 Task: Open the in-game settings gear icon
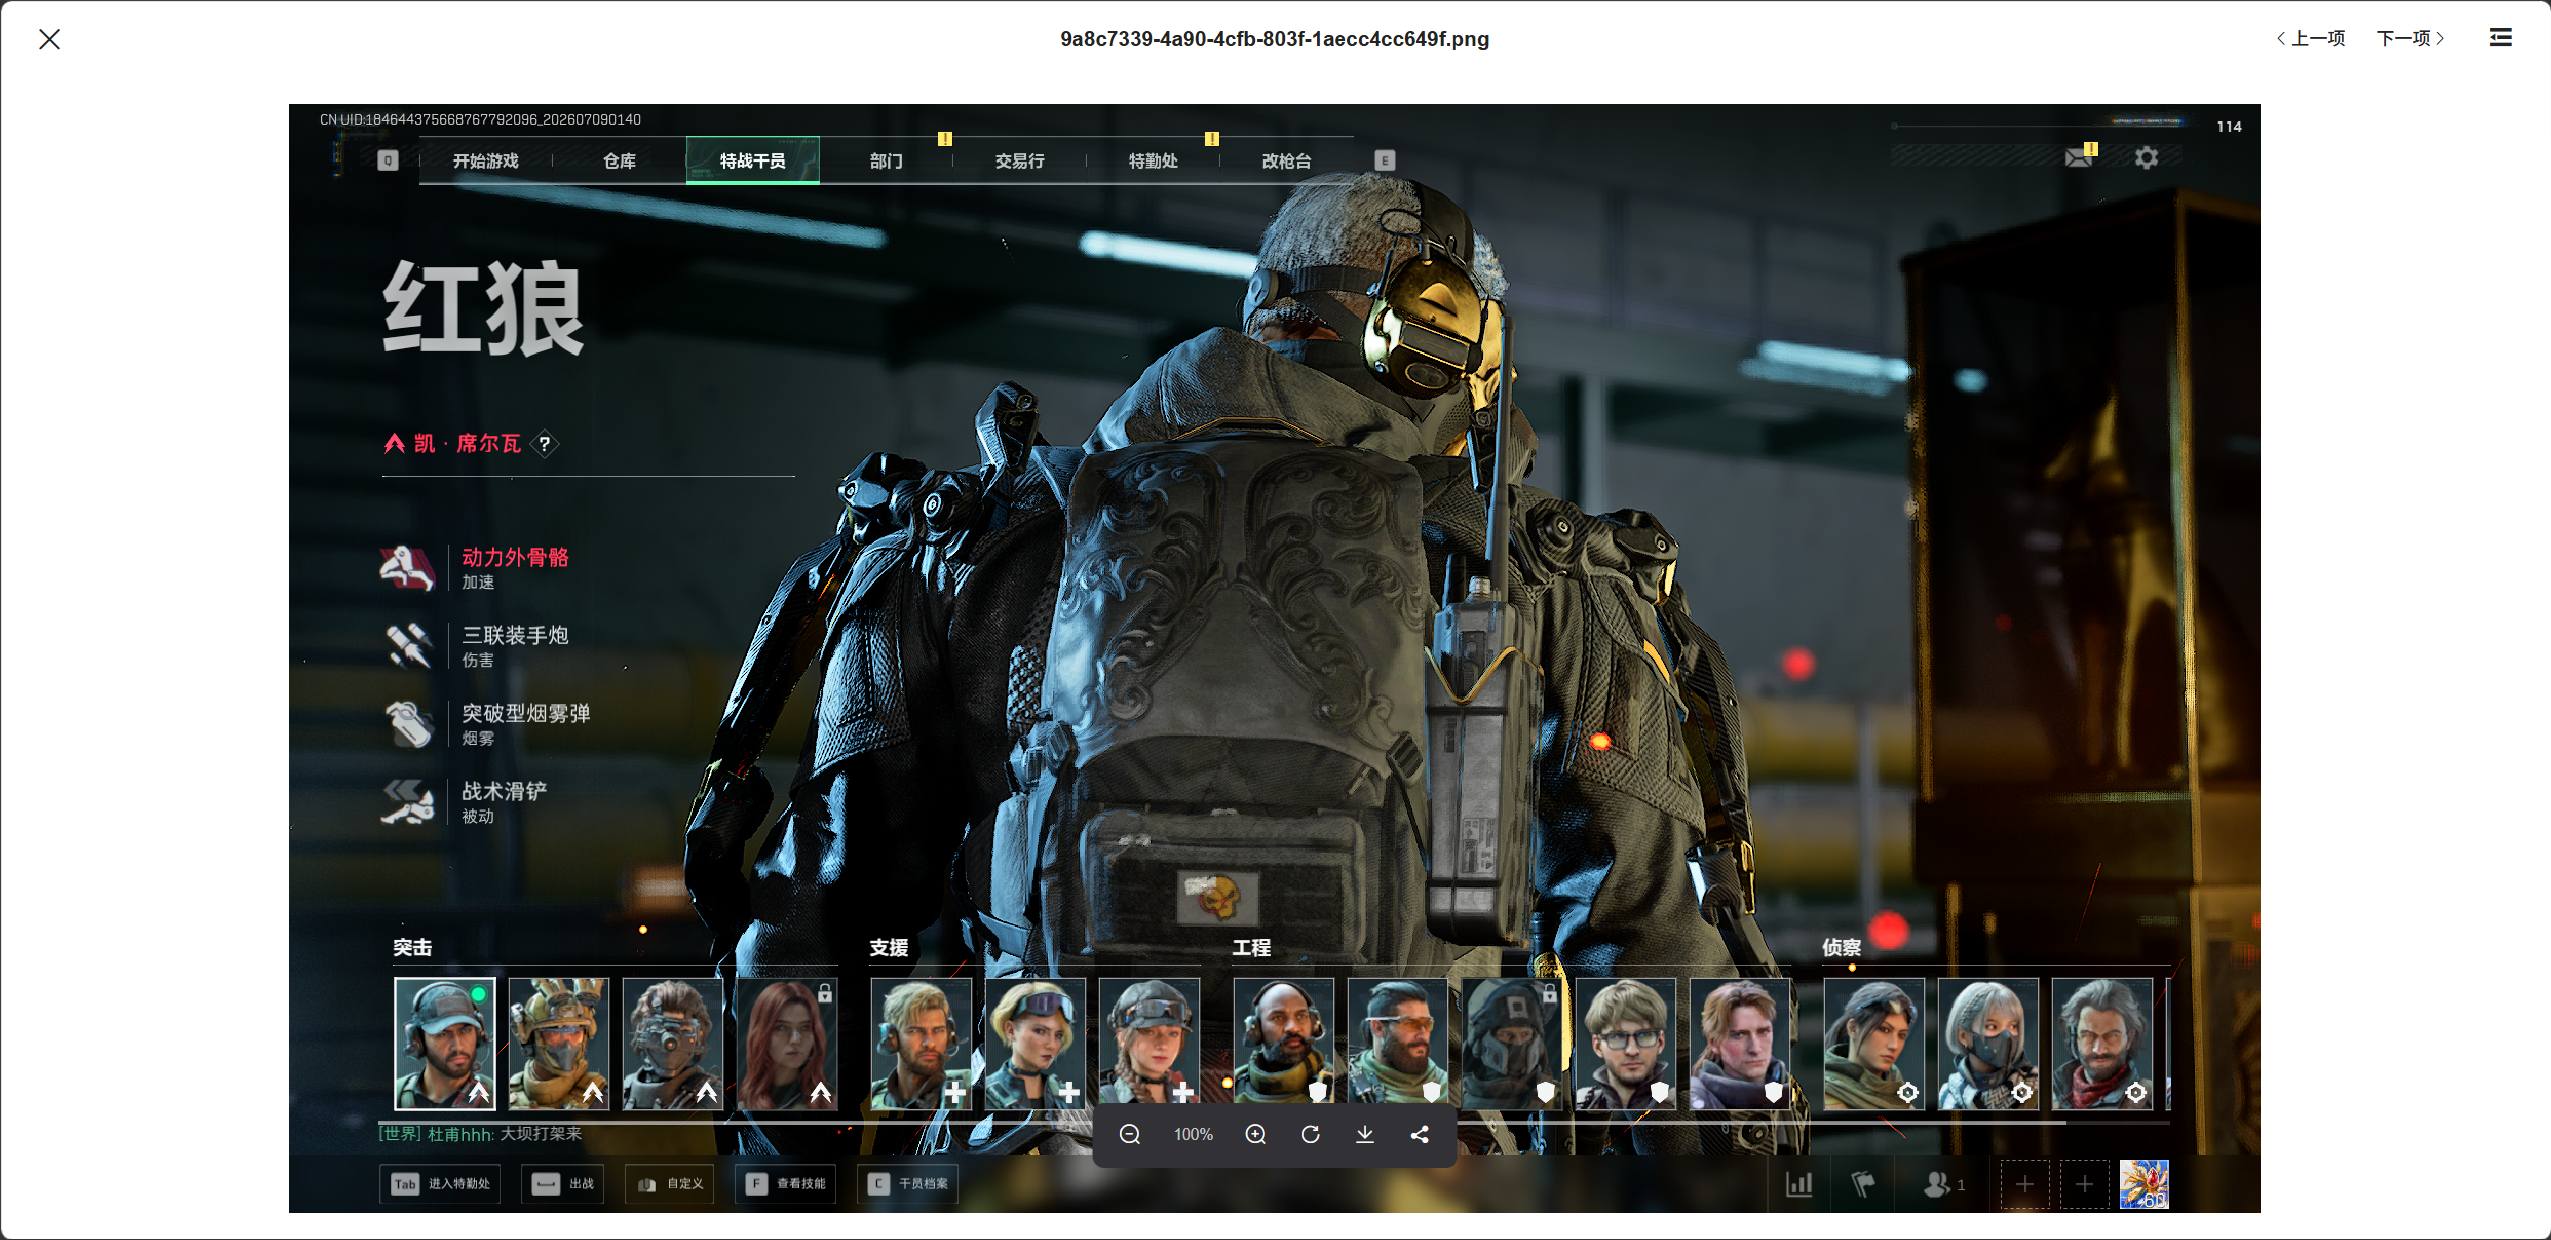point(2146,158)
